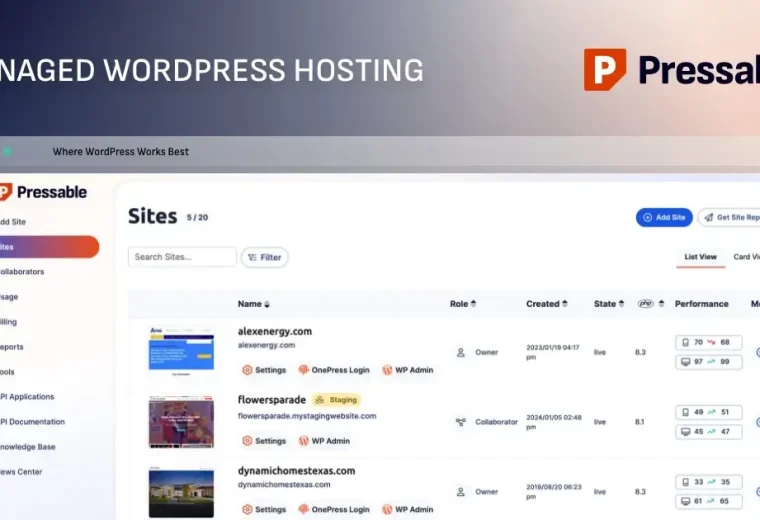
Task: Open Settings for dynamichomestexas.com
Action: 264,509
